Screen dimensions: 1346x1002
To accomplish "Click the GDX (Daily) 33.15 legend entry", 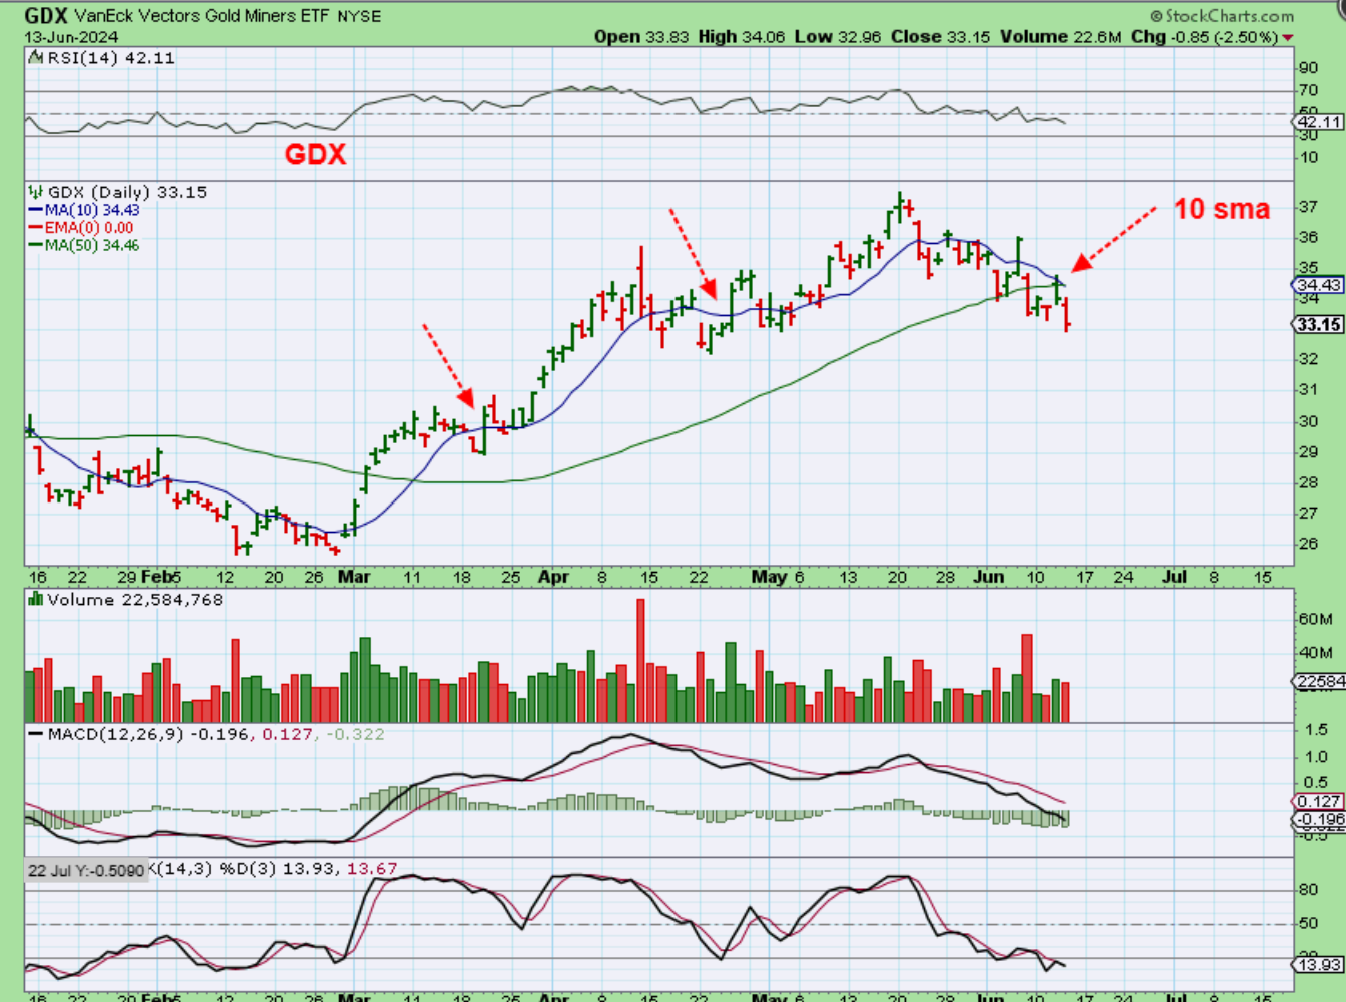I will 118,192.
